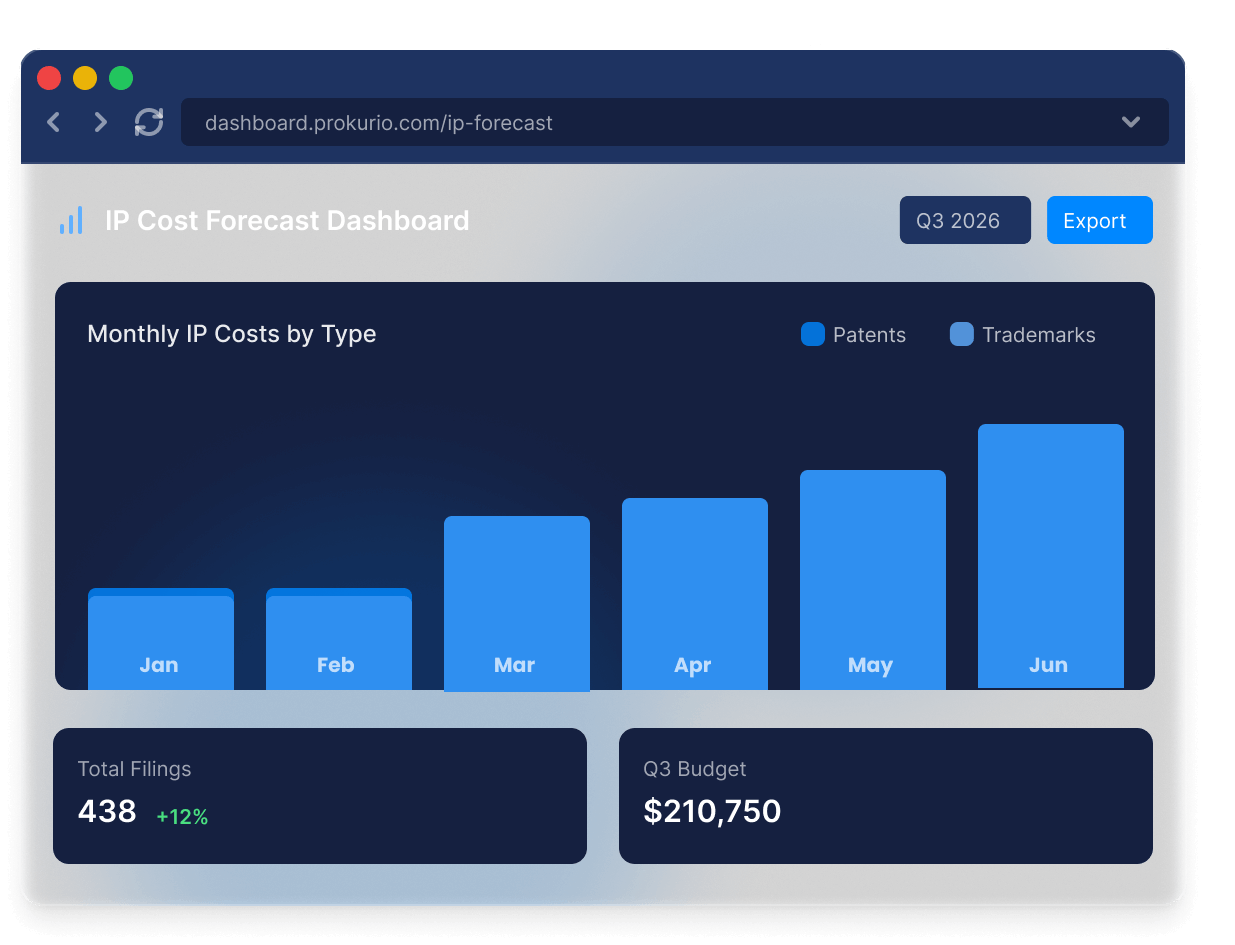Viewport: 1235px width, 945px height.
Task: Toggle the Patents legend color swatch
Action: 813,334
